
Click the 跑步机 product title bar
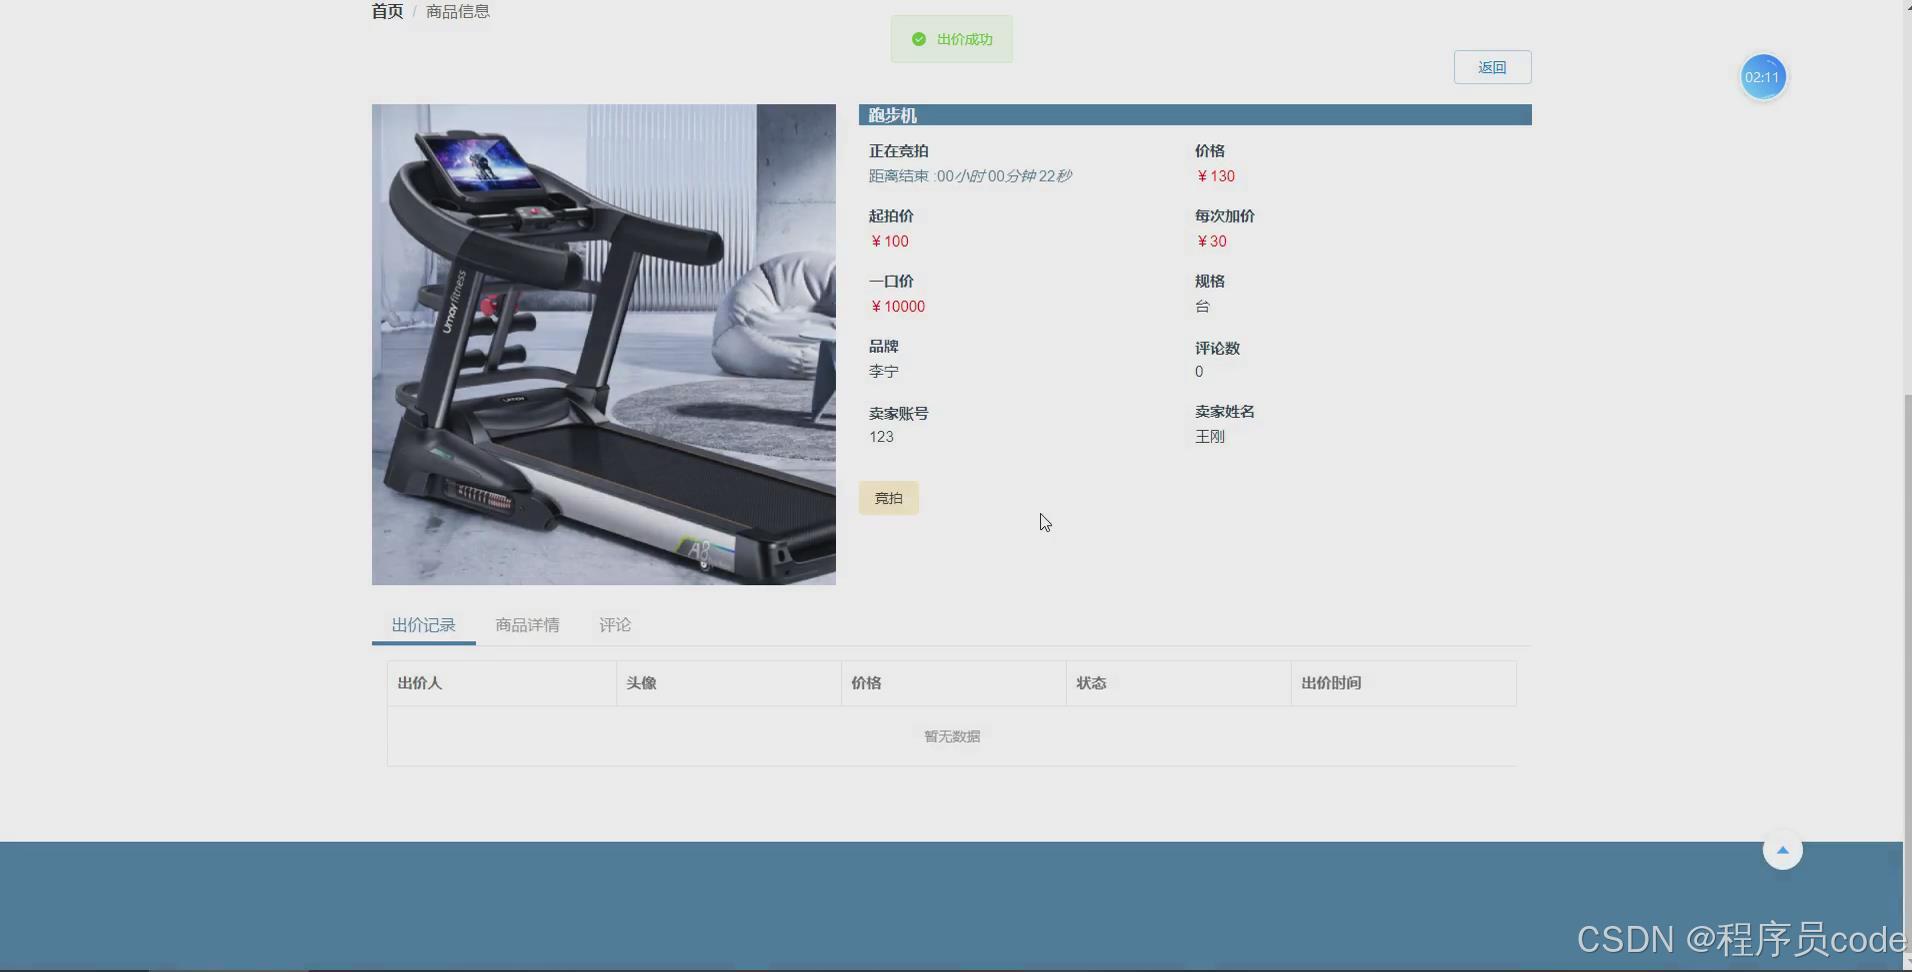pos(1195,115)
